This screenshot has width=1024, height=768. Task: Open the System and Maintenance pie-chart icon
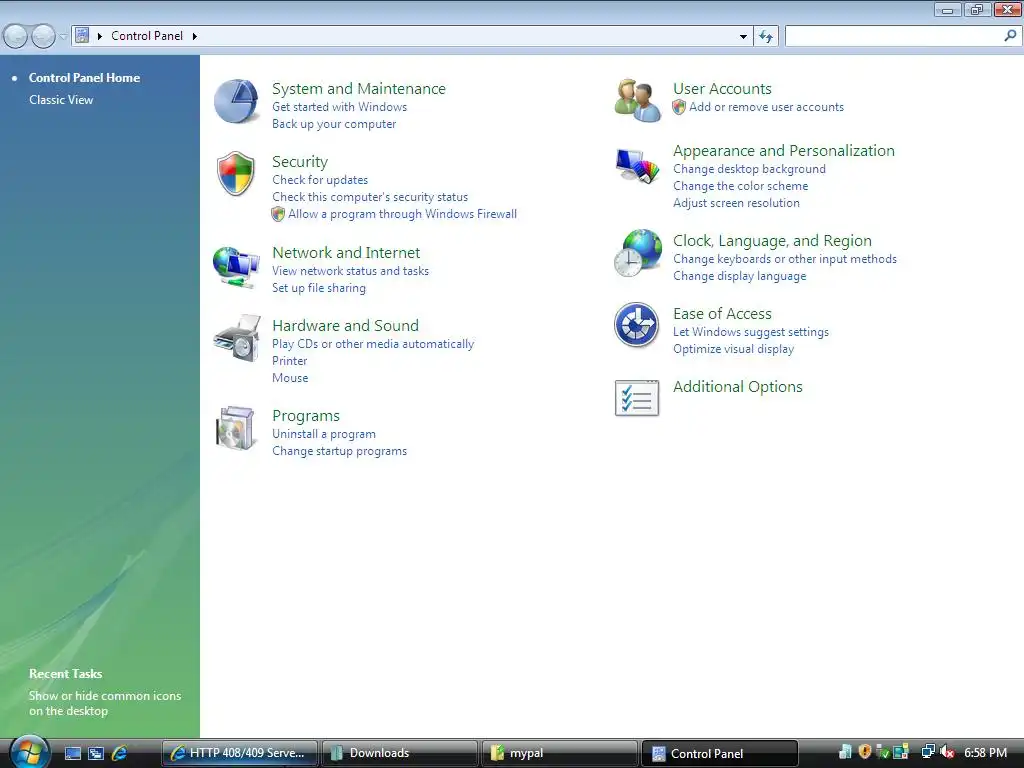point(236,101)
